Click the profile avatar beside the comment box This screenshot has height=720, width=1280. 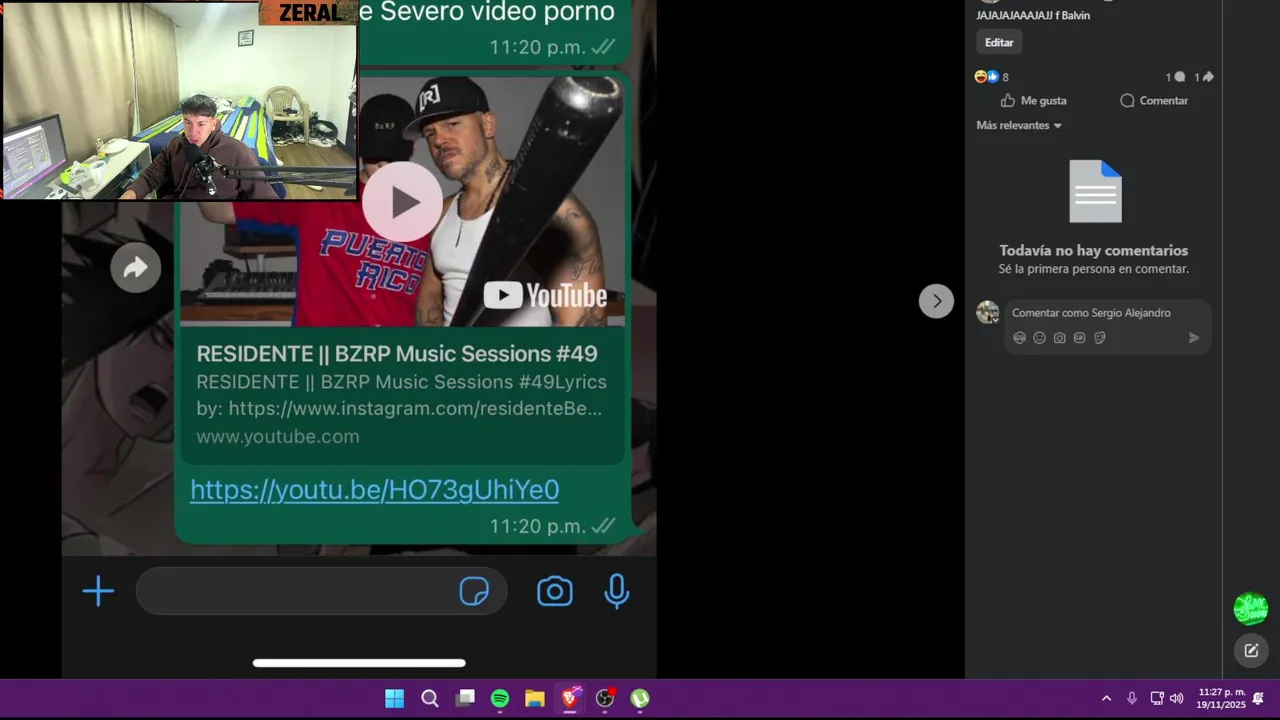pos(987,312)
